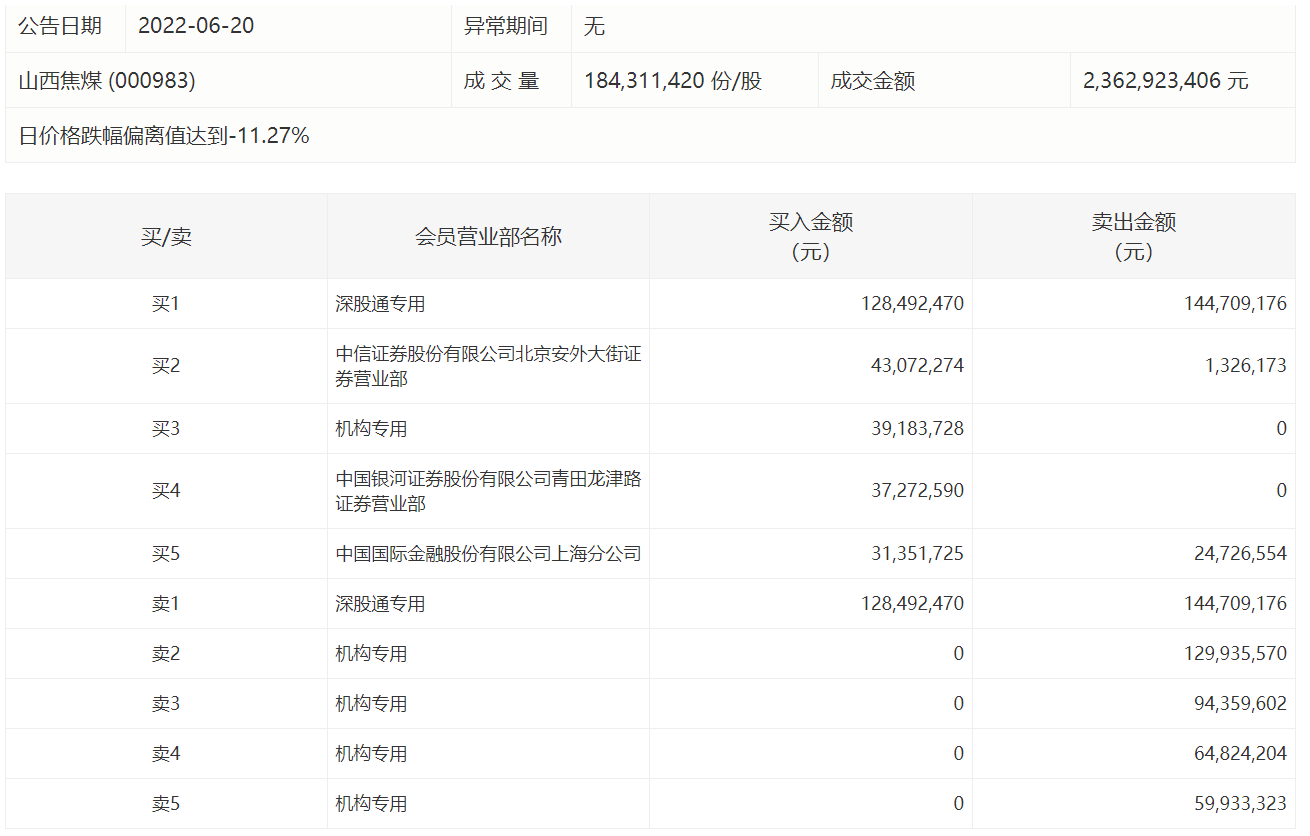Screen dimensions: 1310x836
Task: Click the 成交金额 label
Action: coord(873,81)
